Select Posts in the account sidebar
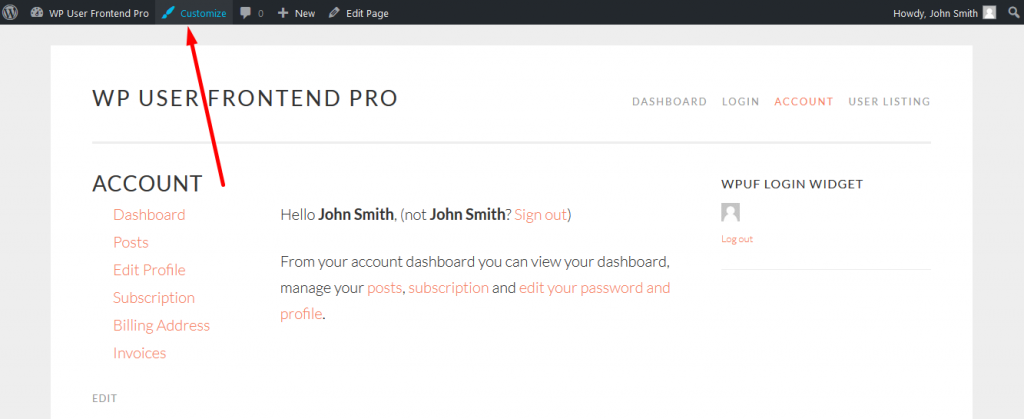Screen dimensions: 1024x419 click(131, 242)
